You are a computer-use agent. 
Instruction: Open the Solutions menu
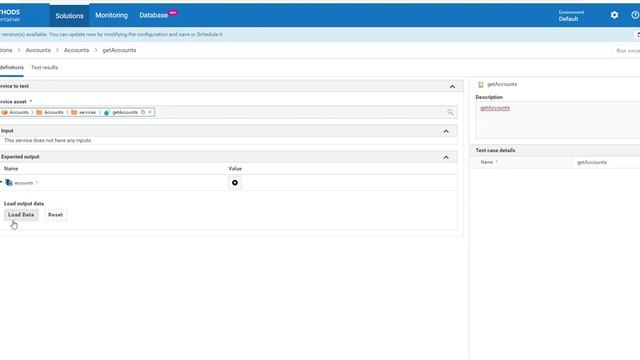tap(69, 16)
